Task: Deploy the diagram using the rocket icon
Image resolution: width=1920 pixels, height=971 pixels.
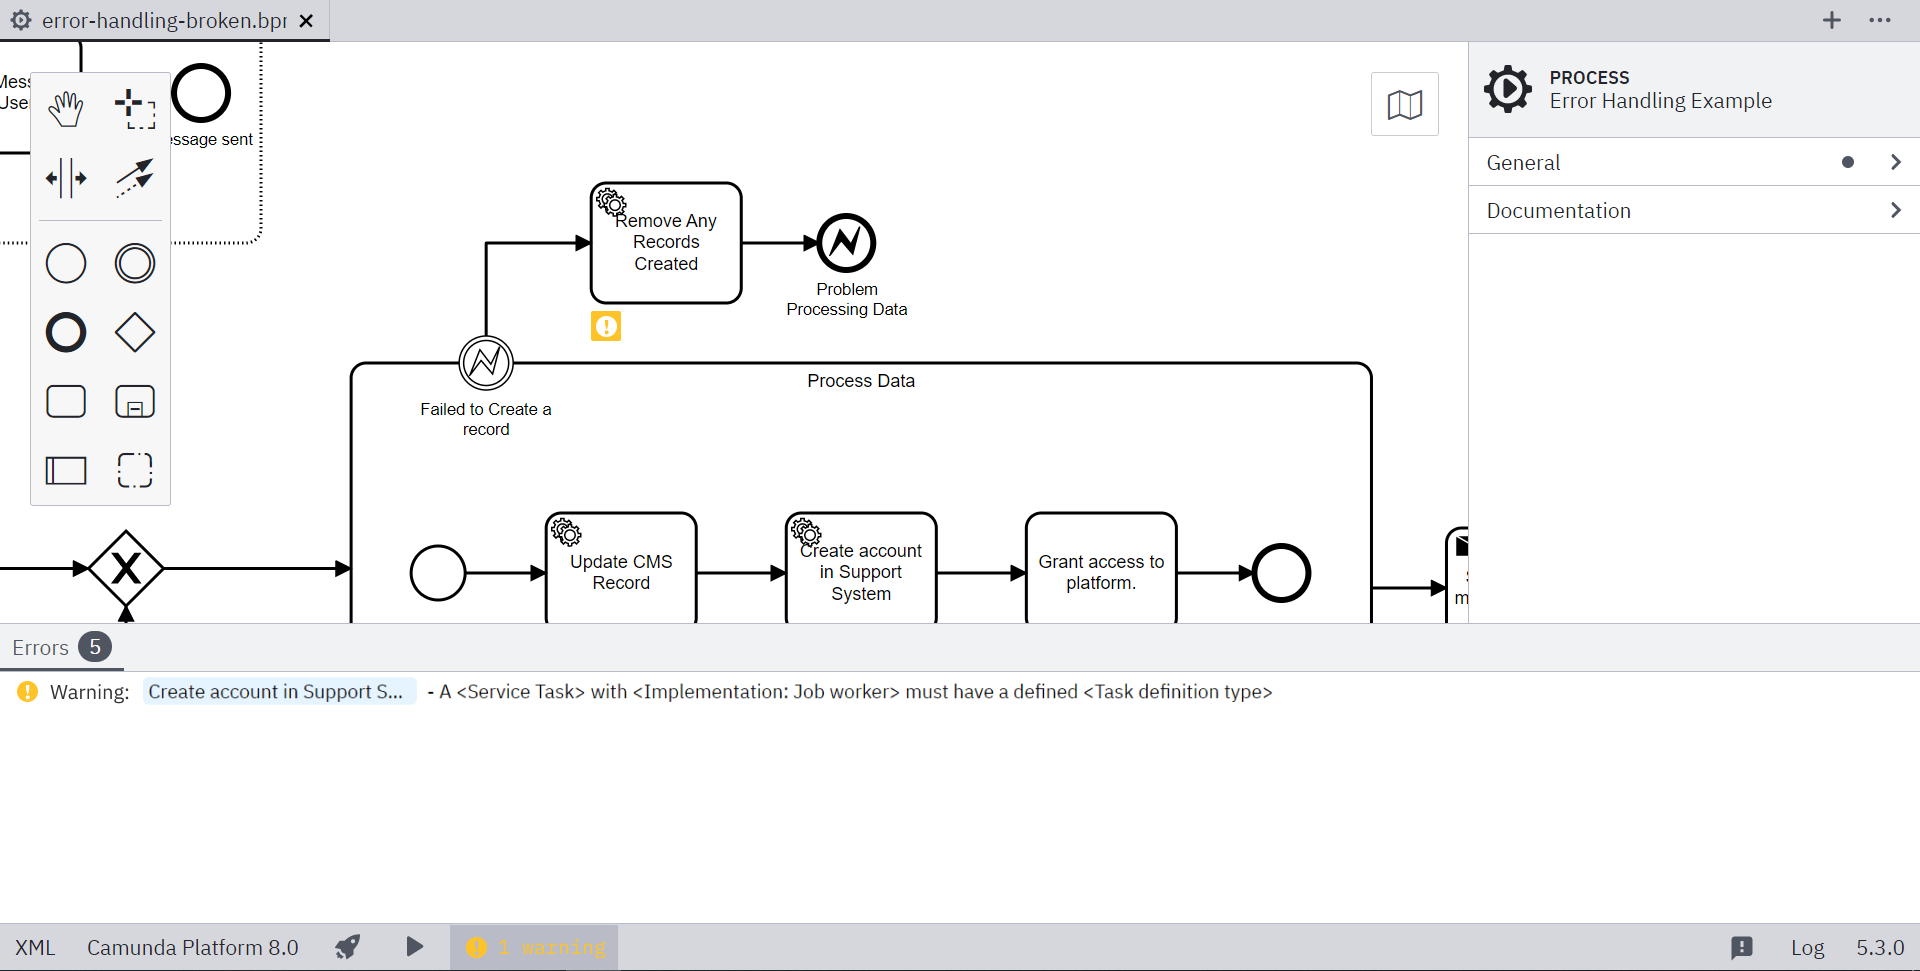Action: (347, 947)
